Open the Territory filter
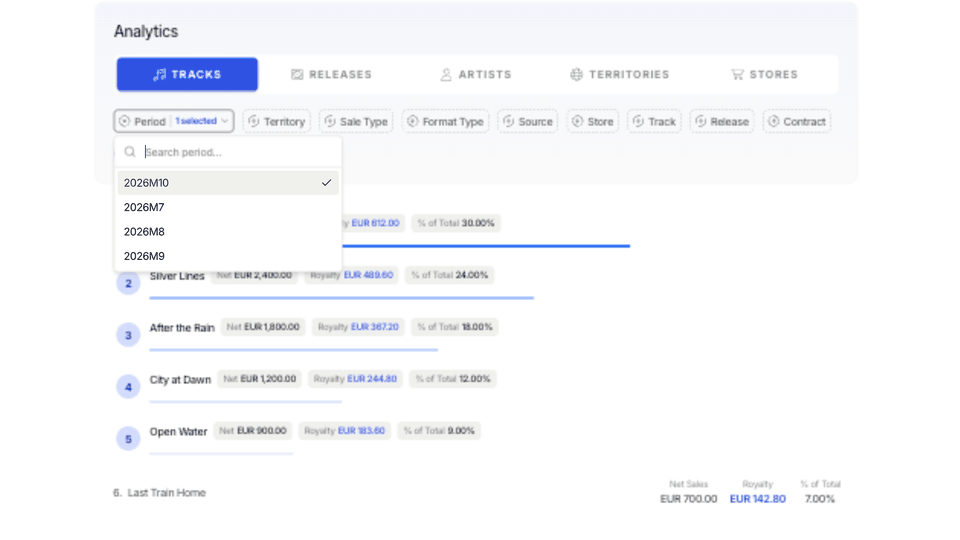Screen dimensions: 960x540 pos(277,122)
